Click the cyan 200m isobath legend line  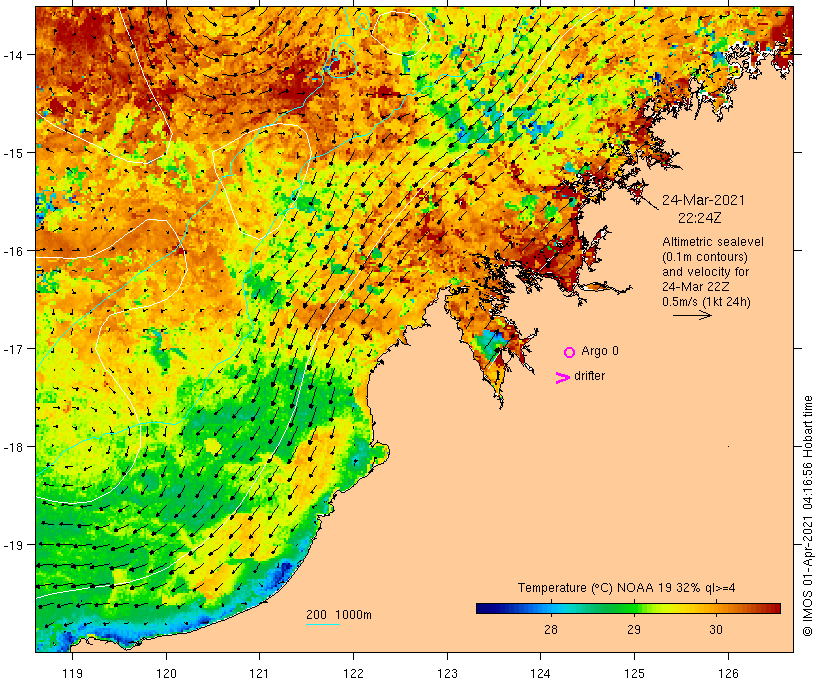323,624
